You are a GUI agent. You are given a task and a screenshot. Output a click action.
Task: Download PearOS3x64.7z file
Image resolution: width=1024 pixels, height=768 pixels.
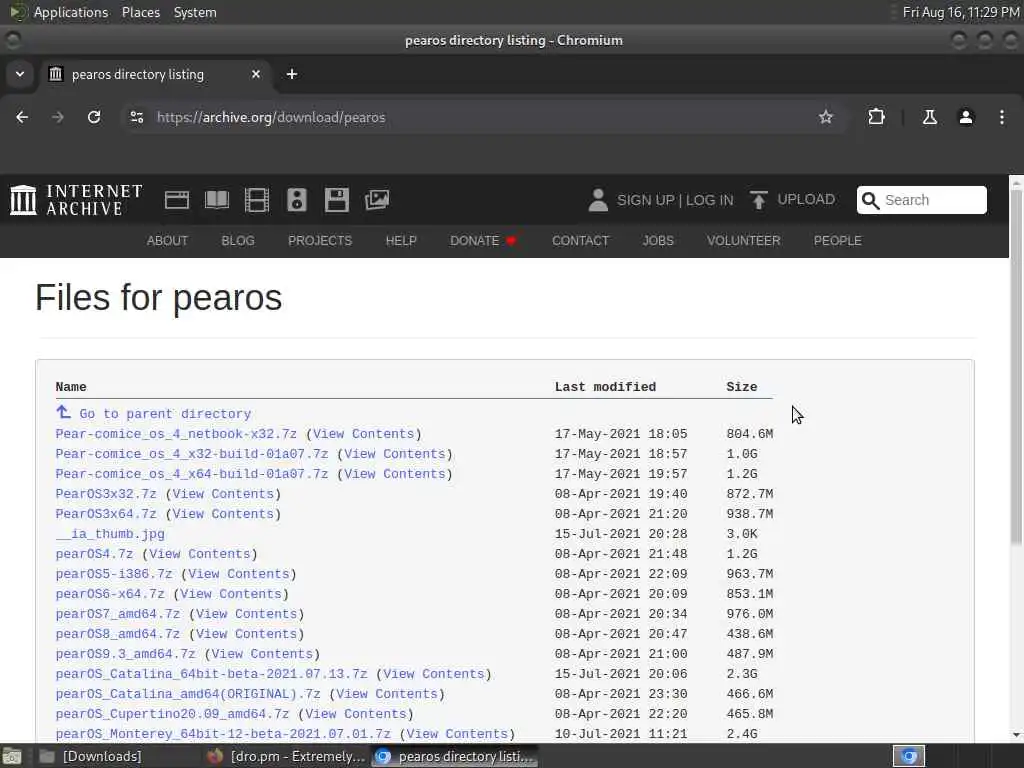pos(106,514)
